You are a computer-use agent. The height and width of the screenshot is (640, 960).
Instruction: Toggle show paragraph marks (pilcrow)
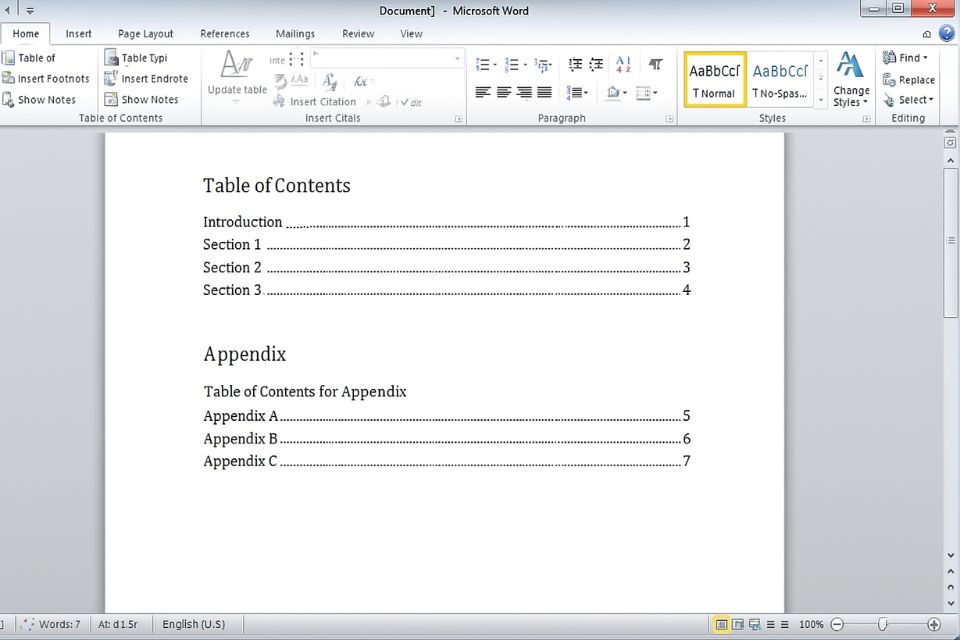(655, 64)
